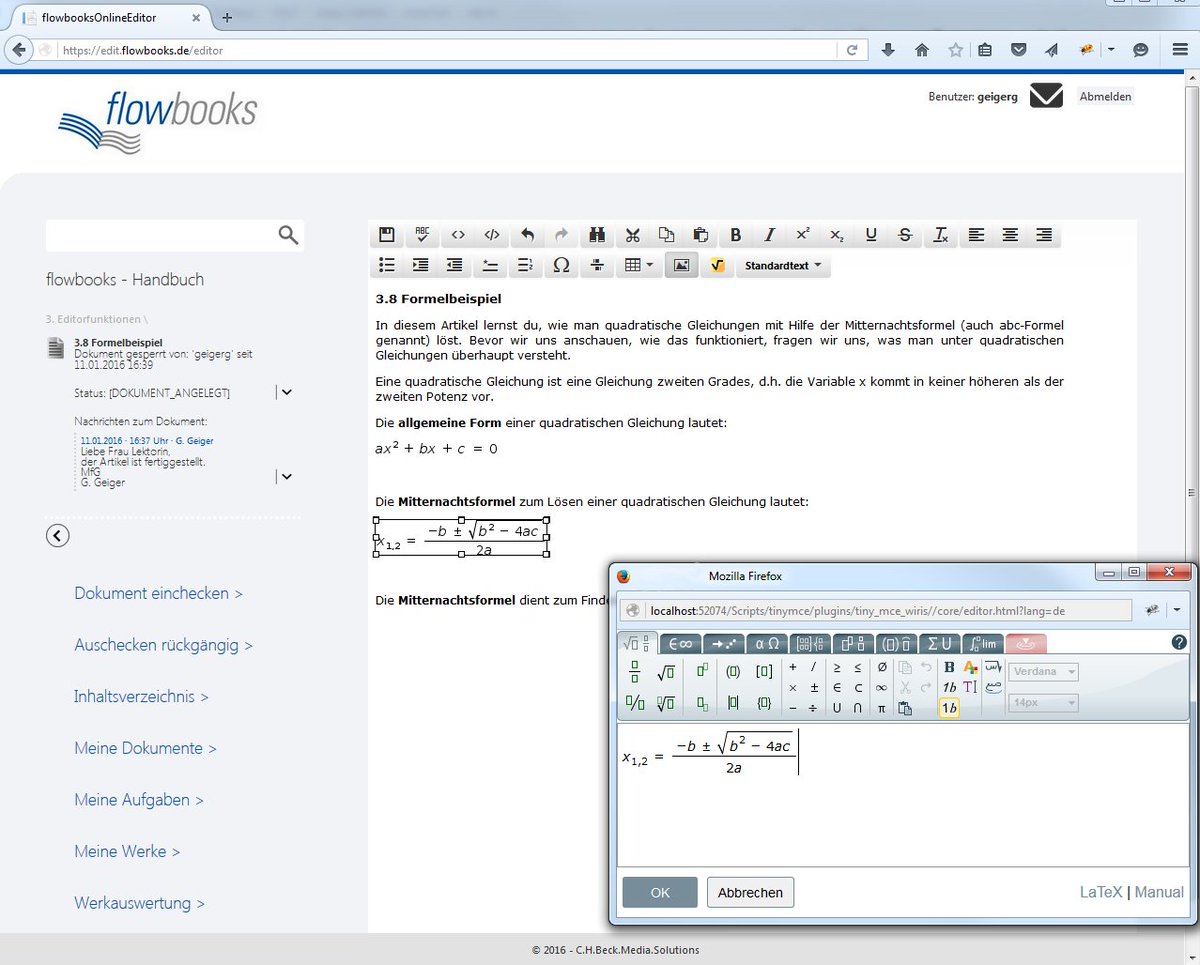Expand the document messages chevron

pyautogui.click(x=286, y=476)
